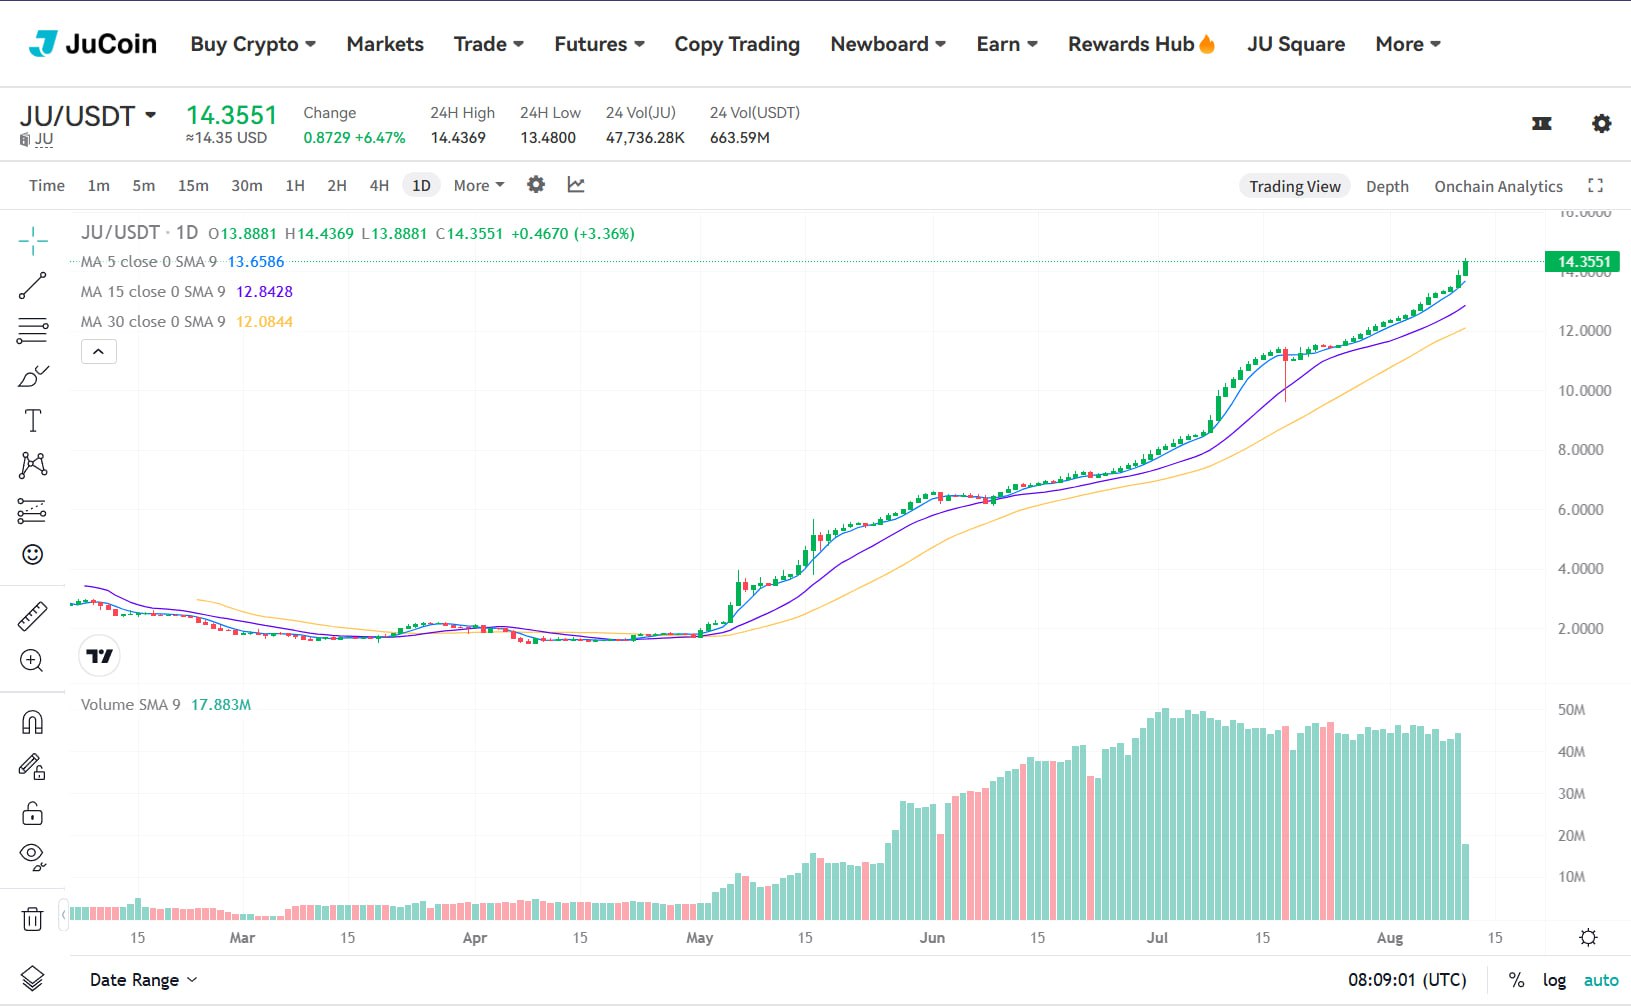
Task: Expand the Futures menu
Action: pyautogui.click(x=600, y=44)
